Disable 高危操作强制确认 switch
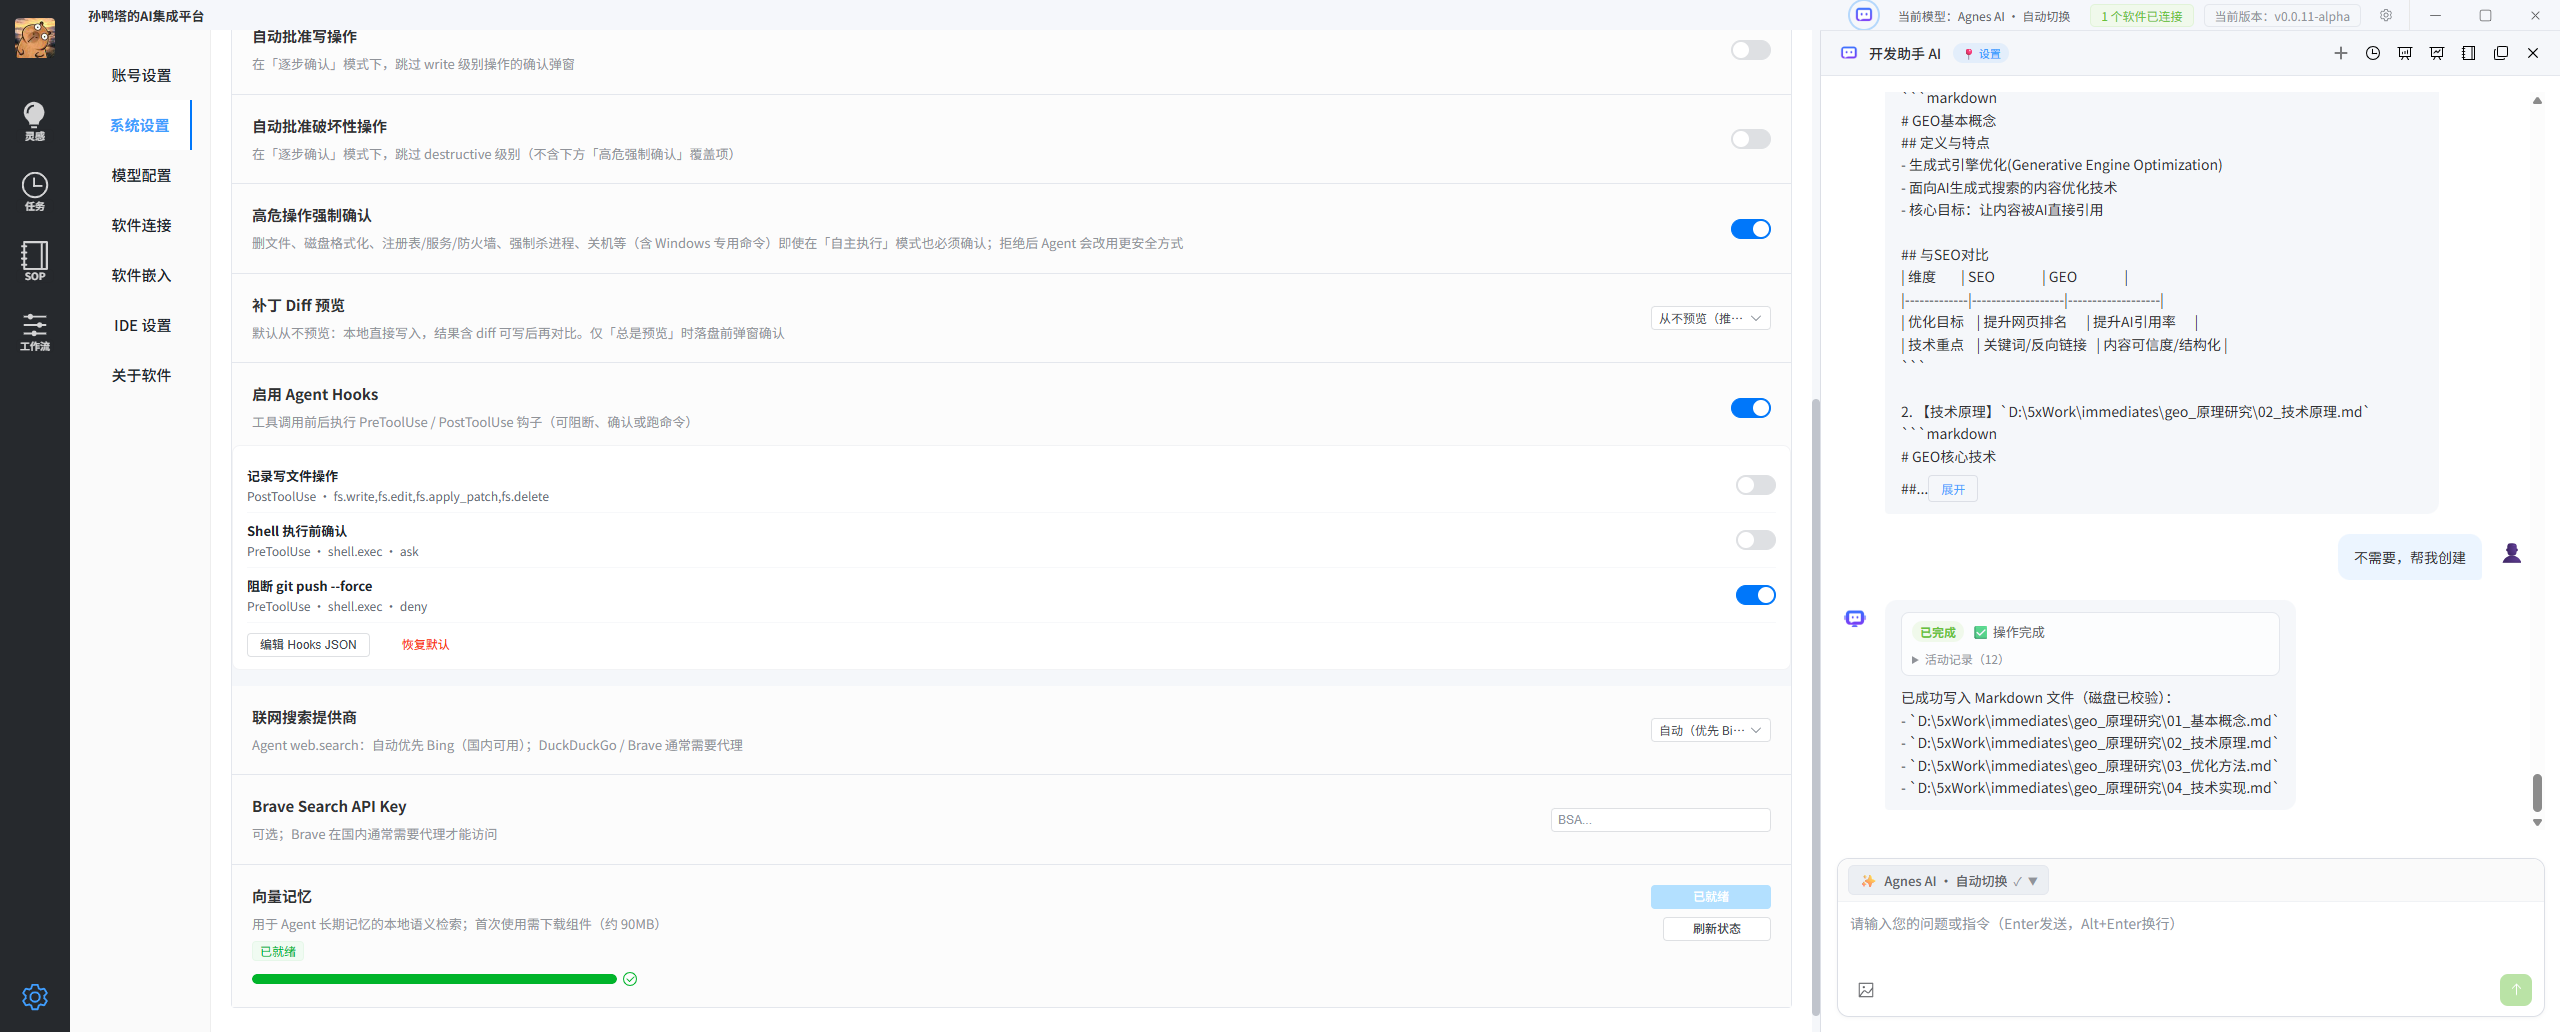This screenshot has width=2560, height=1032. click(x=1751, y=229)
